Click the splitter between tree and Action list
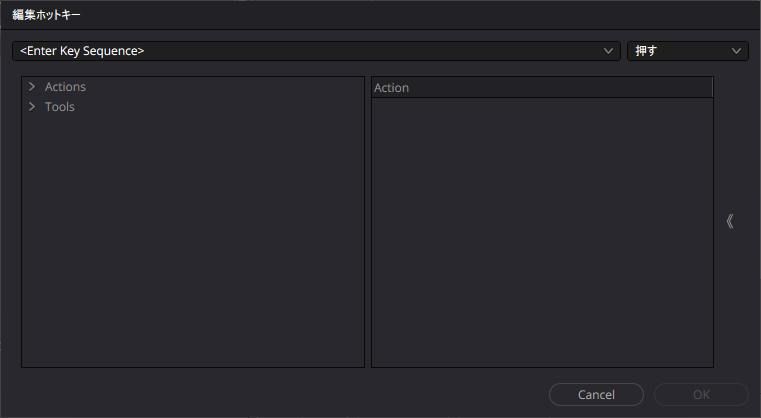The height and width of the screenshot is (418, 761). pos(368,222)
